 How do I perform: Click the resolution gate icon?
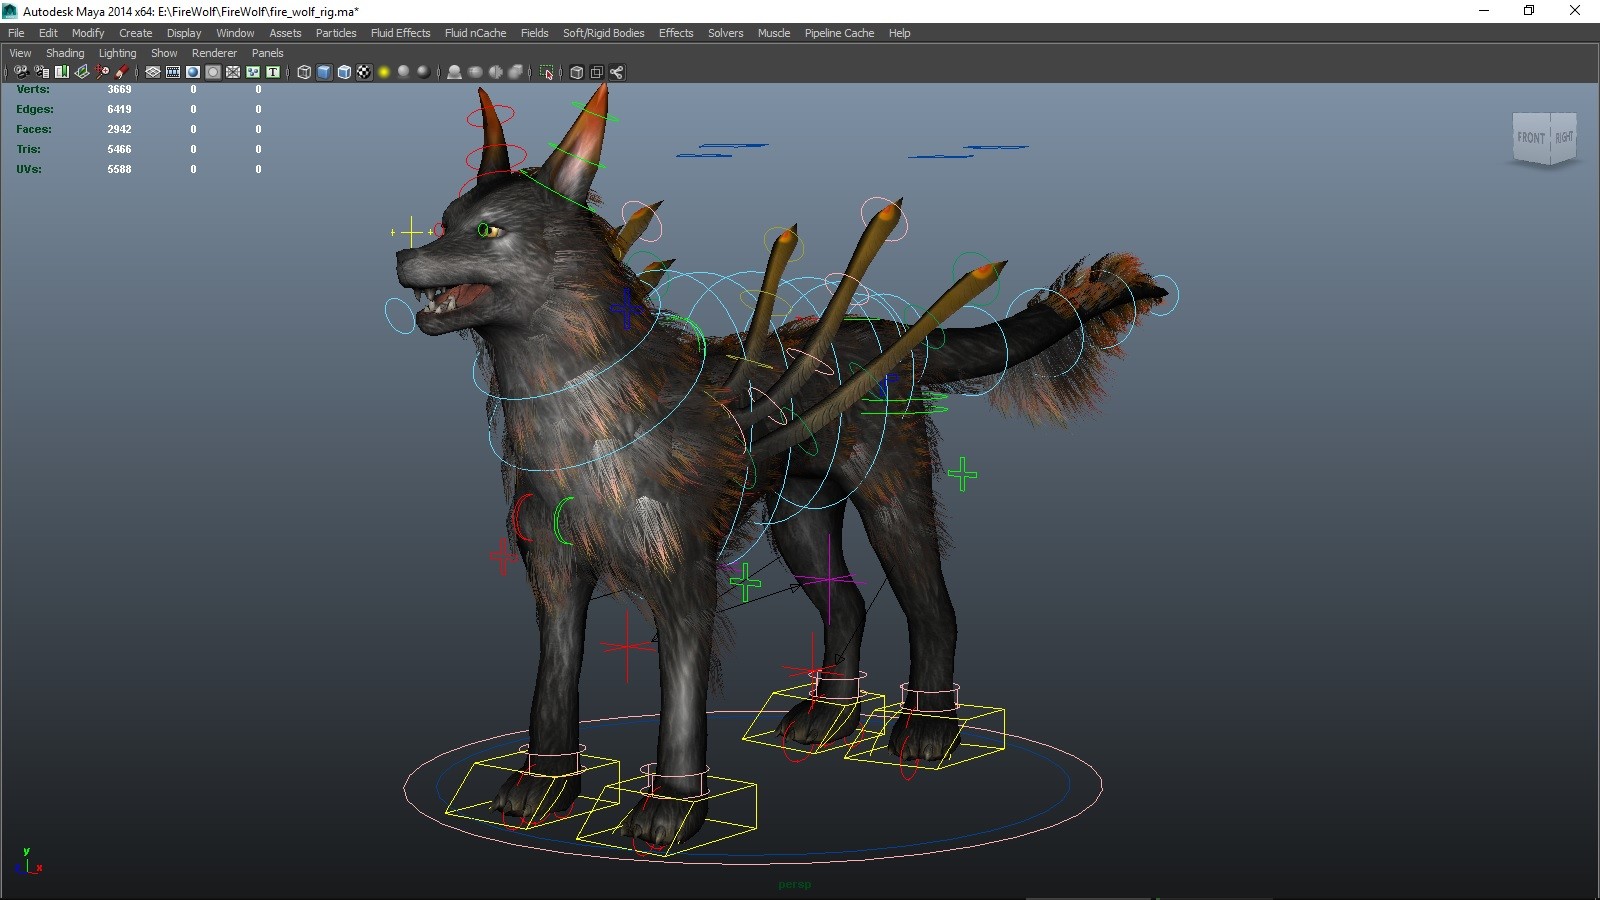[x=192, y=72]
